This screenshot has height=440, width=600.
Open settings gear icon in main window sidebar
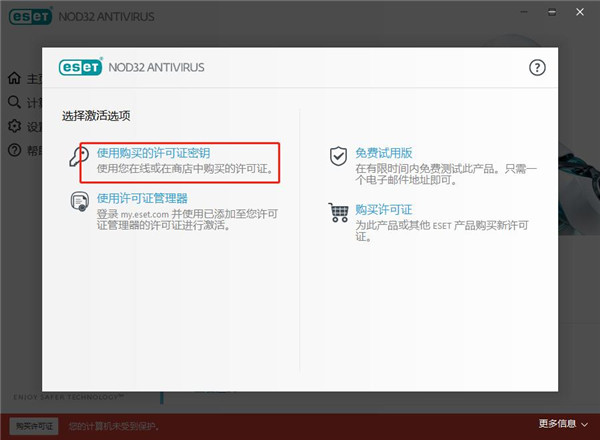15,126
